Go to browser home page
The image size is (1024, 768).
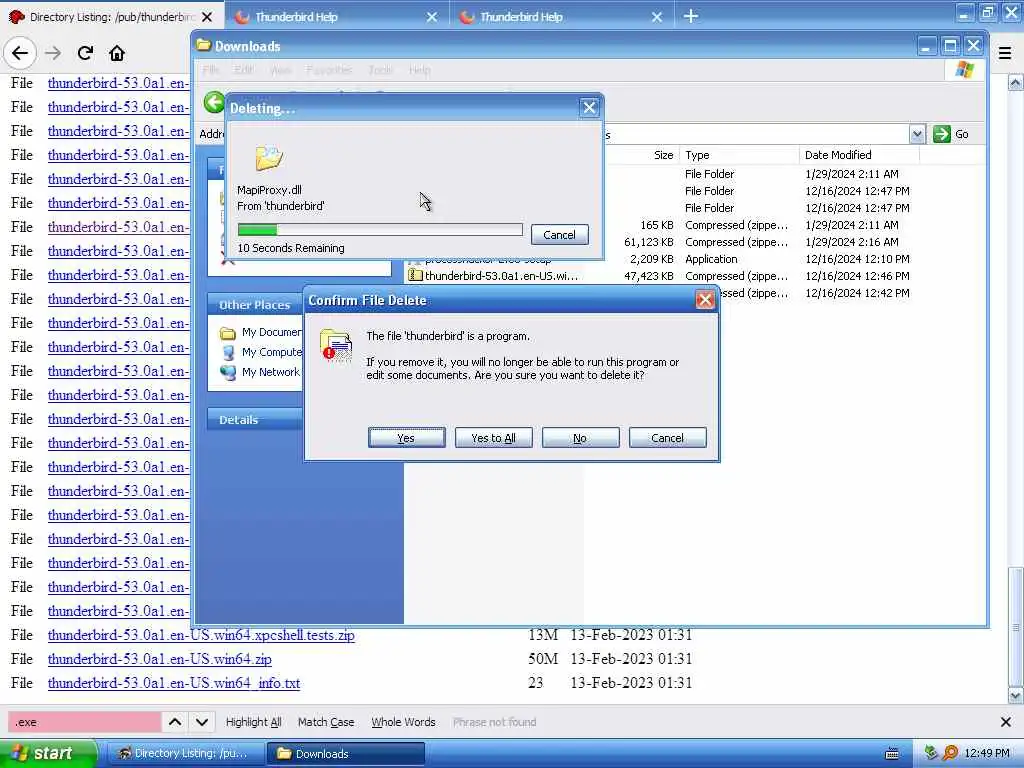tap(117, 53)
